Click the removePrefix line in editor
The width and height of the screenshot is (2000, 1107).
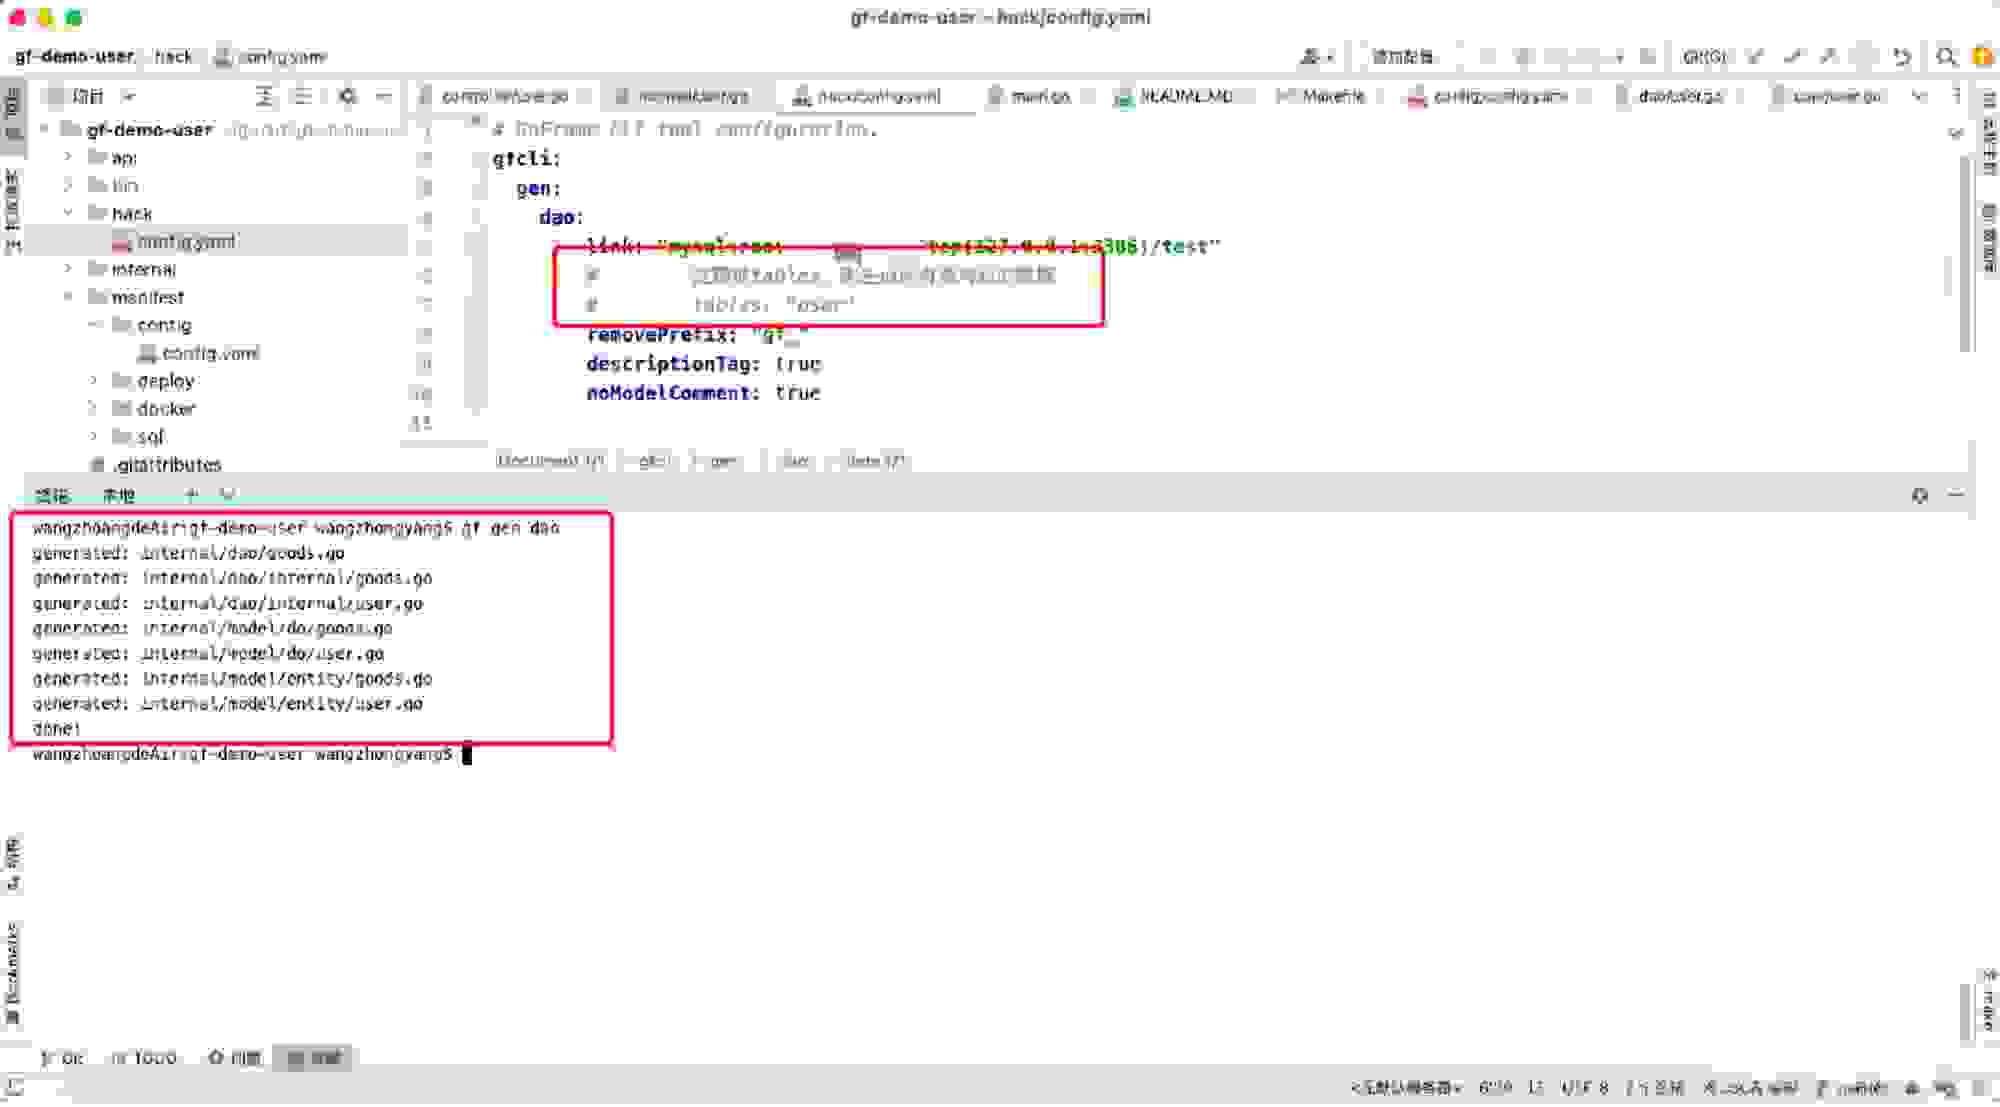point(696,335)
